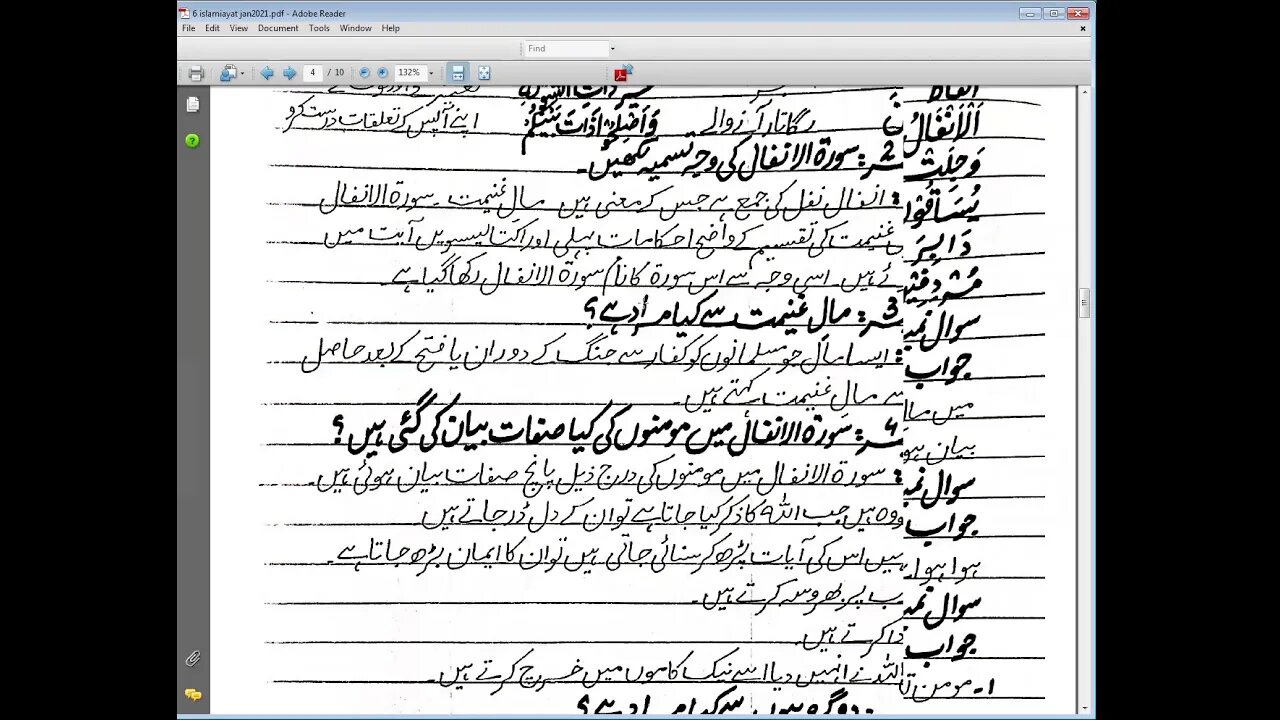Zoom in with the plus button
This screenshot has width=1280, height=720.
coord(382,73)
